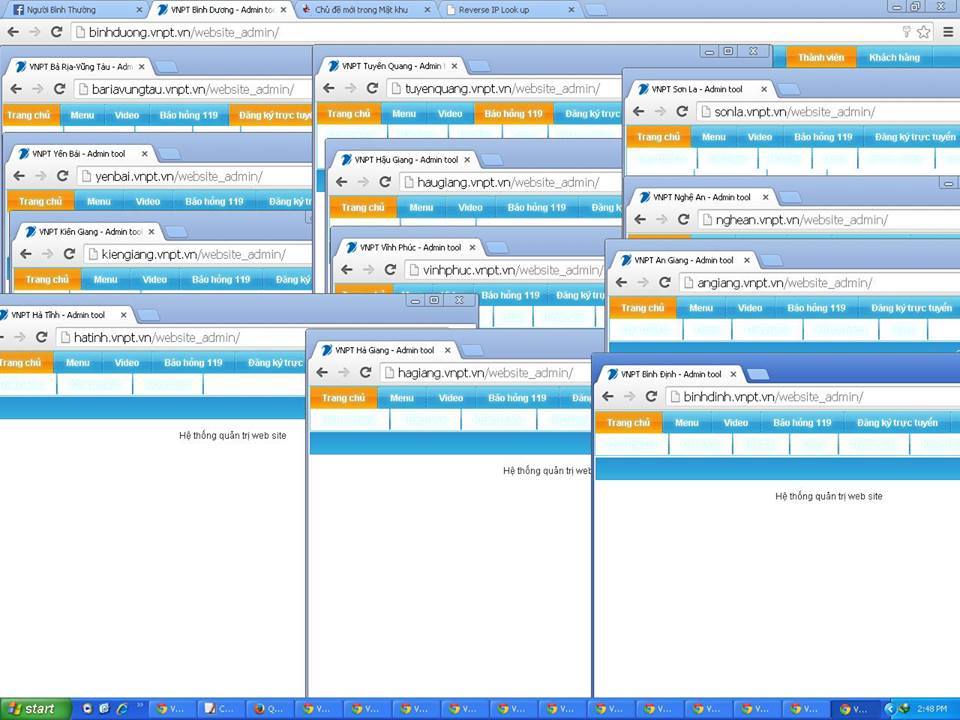Viewport: 960px width, 720px height.
Task: Open Video in the An Giang window
Action: tap(749, 308)
